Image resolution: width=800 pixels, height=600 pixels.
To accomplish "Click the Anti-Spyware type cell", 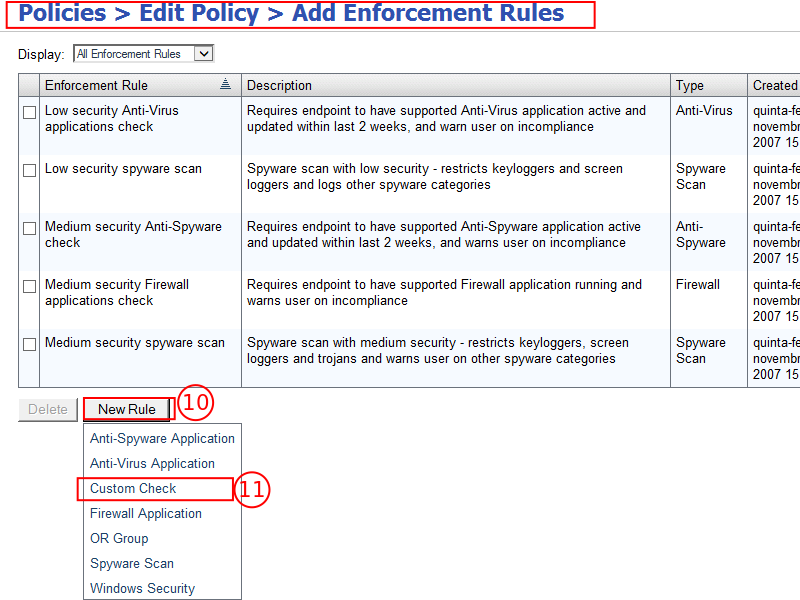I will tap(701, 234).
